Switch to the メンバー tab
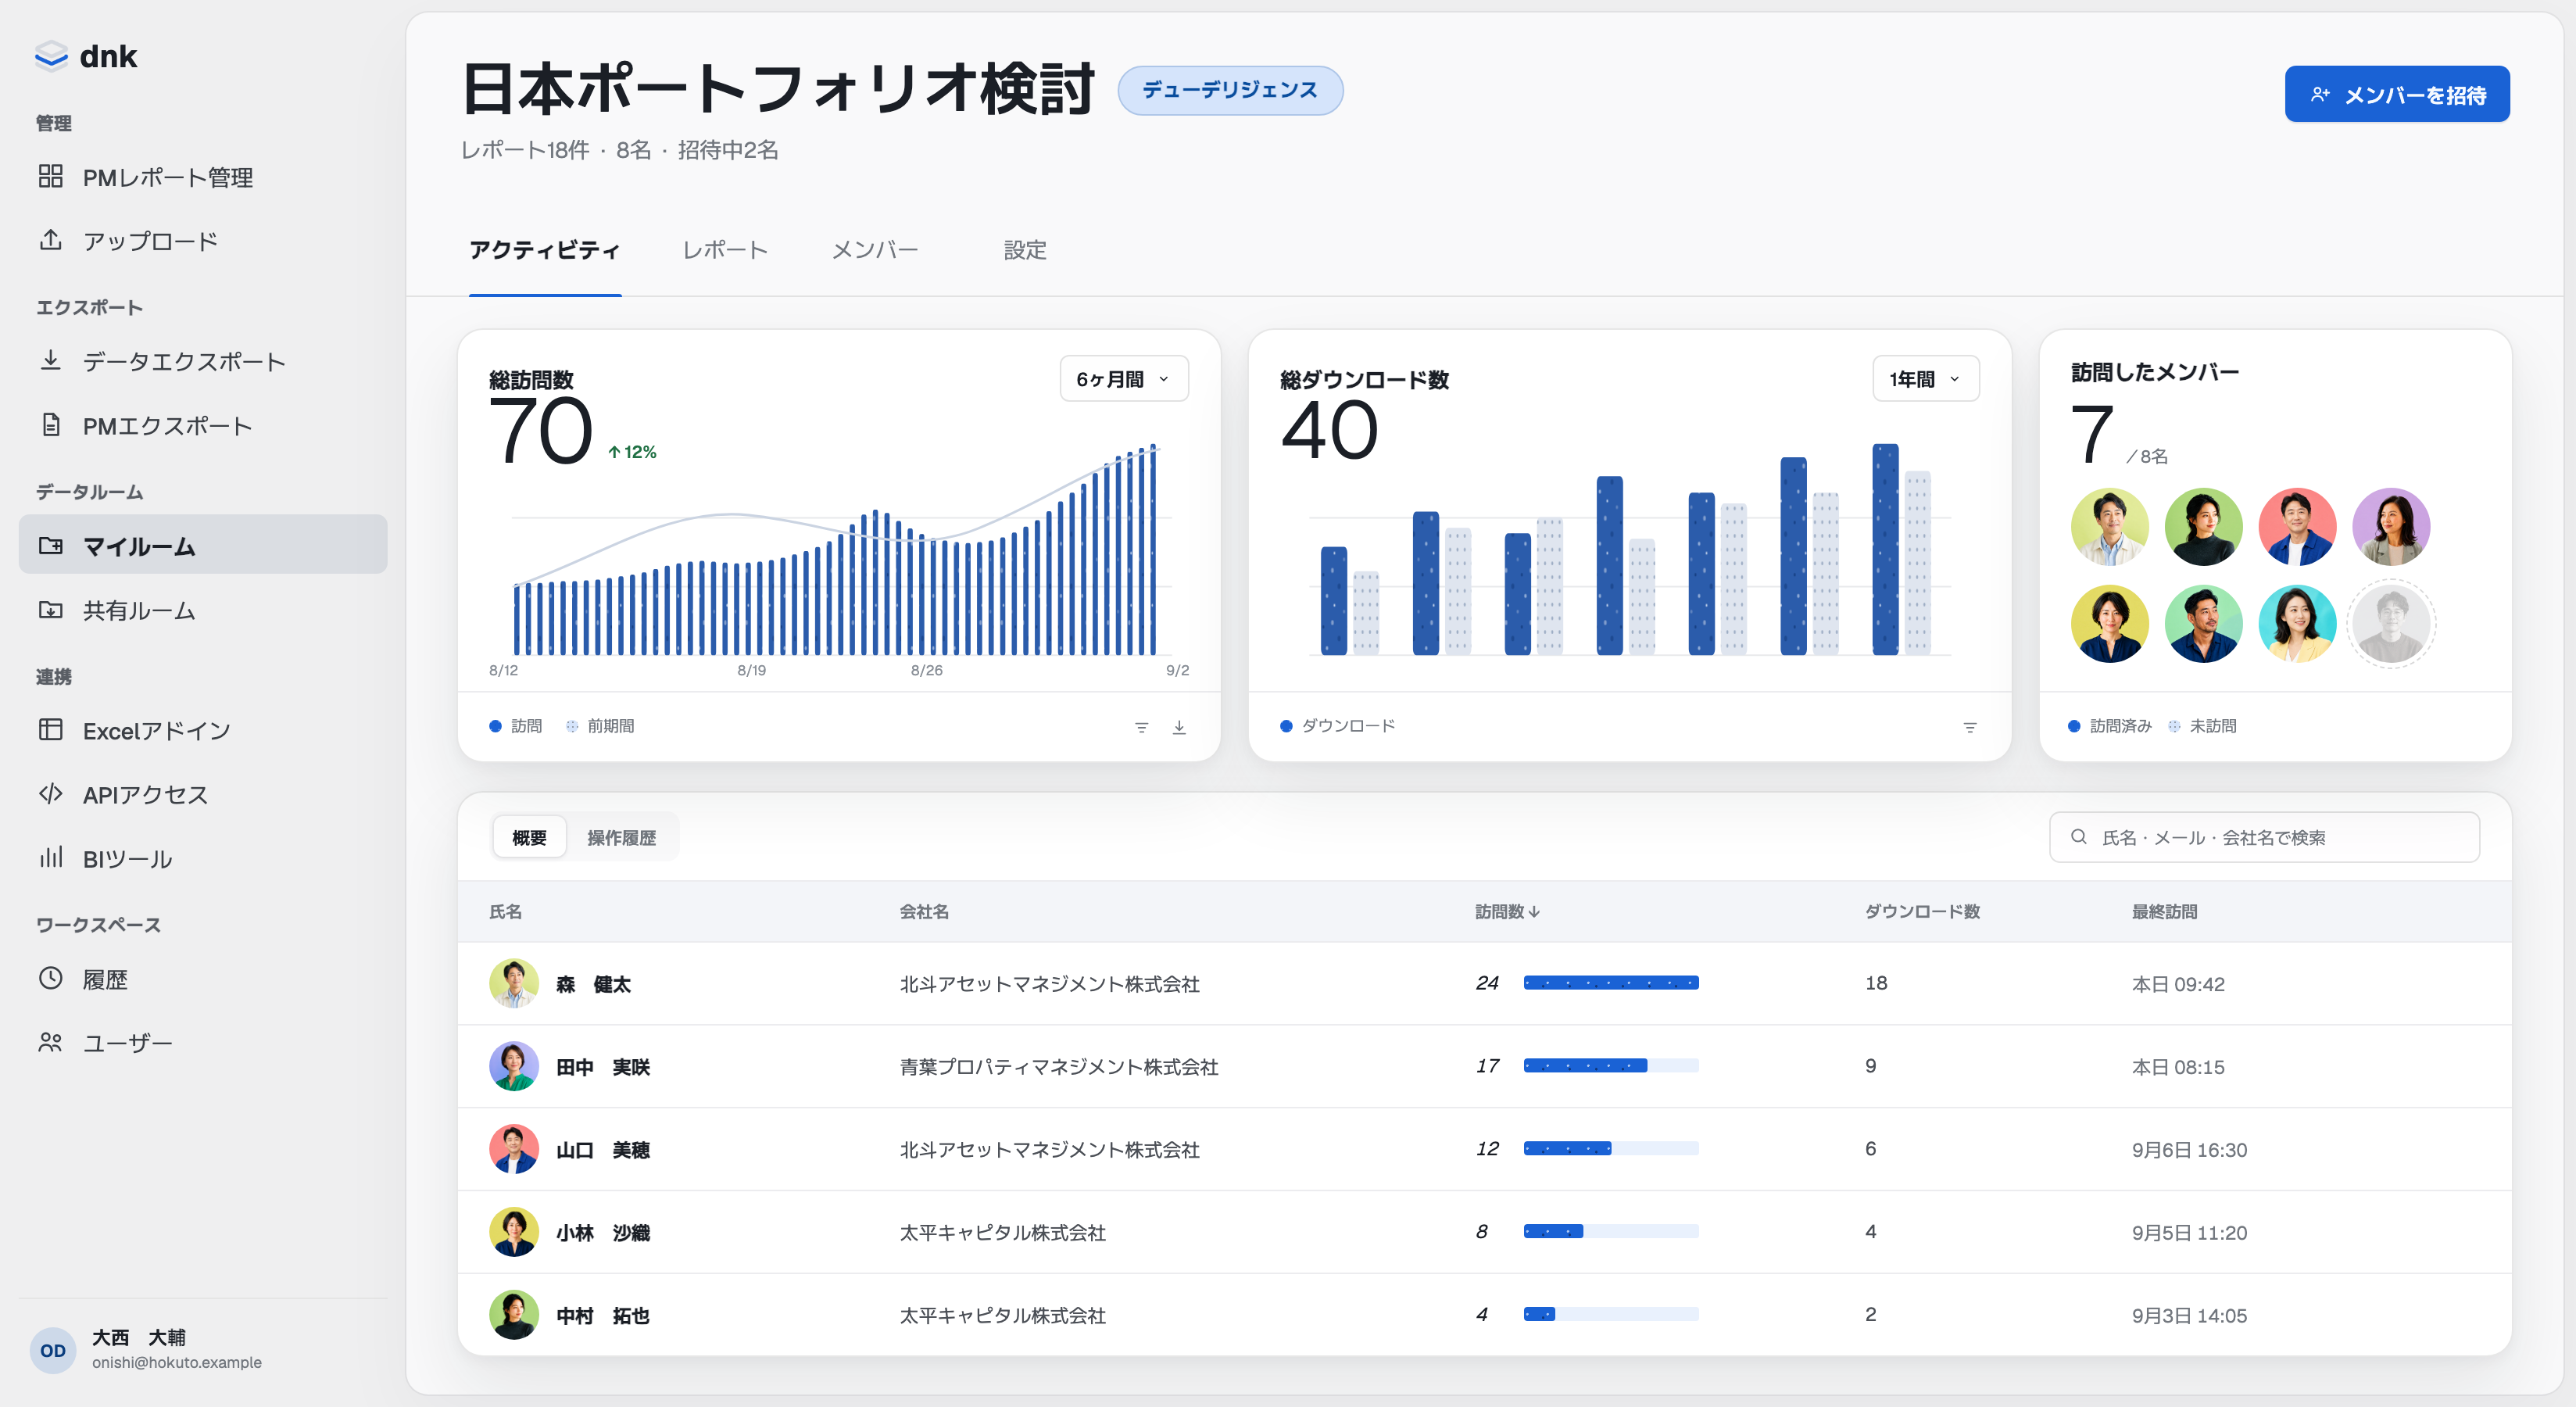Image resolution: width=2576 pixels, height=1407 pixels. (875, 250)
